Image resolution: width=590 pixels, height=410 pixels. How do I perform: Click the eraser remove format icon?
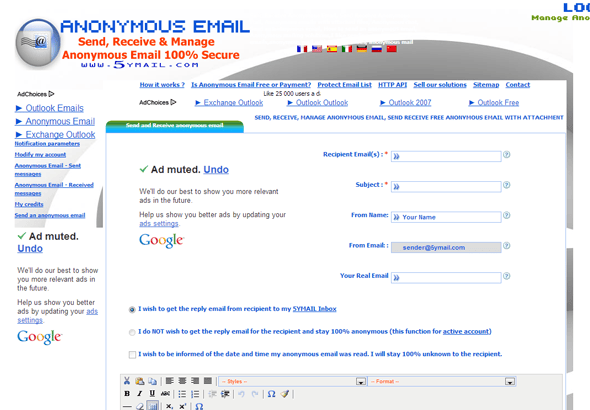(x=140, y=406)
